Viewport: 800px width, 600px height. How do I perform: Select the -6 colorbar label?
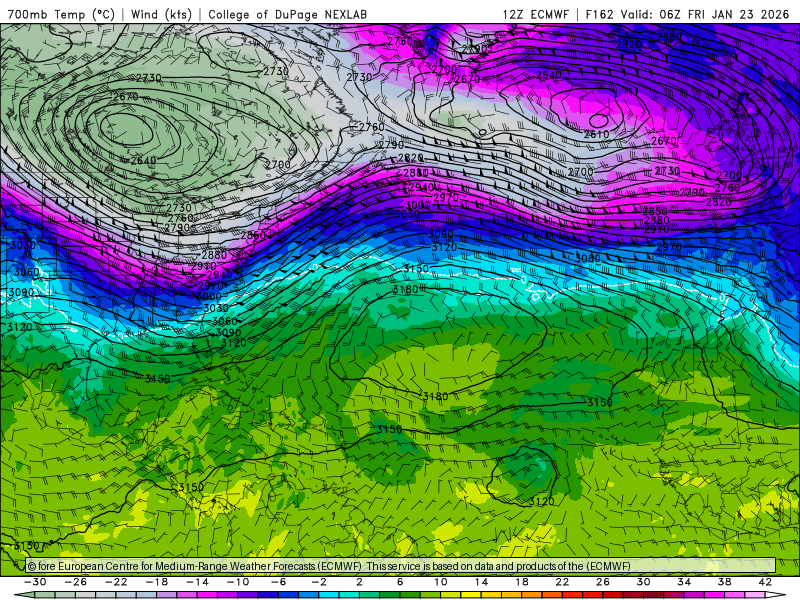click(x=279, y=582)
